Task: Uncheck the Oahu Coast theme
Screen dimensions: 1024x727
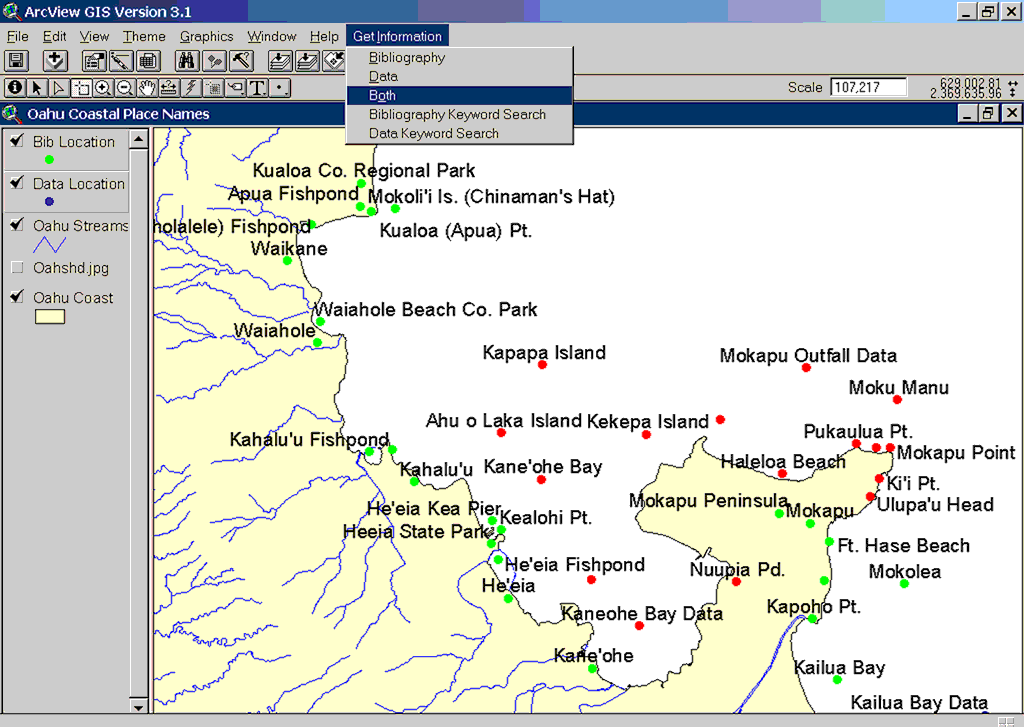Action: [18, 297]
